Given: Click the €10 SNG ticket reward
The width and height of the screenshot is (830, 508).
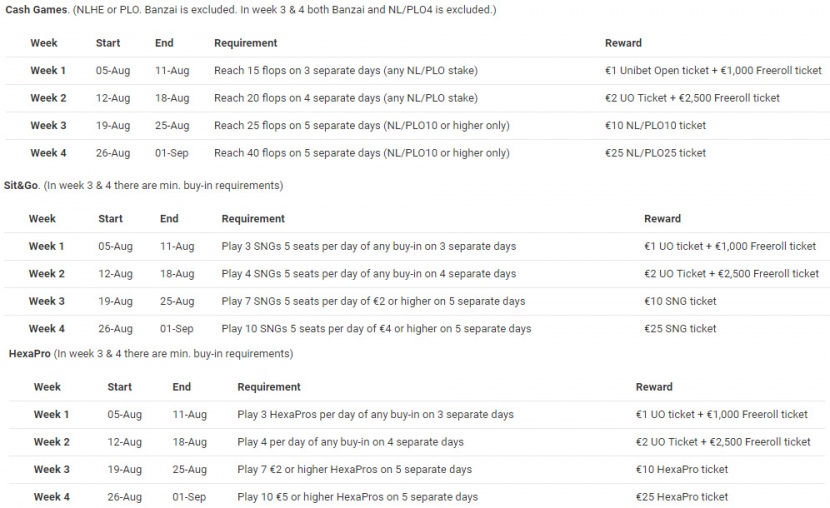Looking at the screenshot, I should (x=680, y=301).
